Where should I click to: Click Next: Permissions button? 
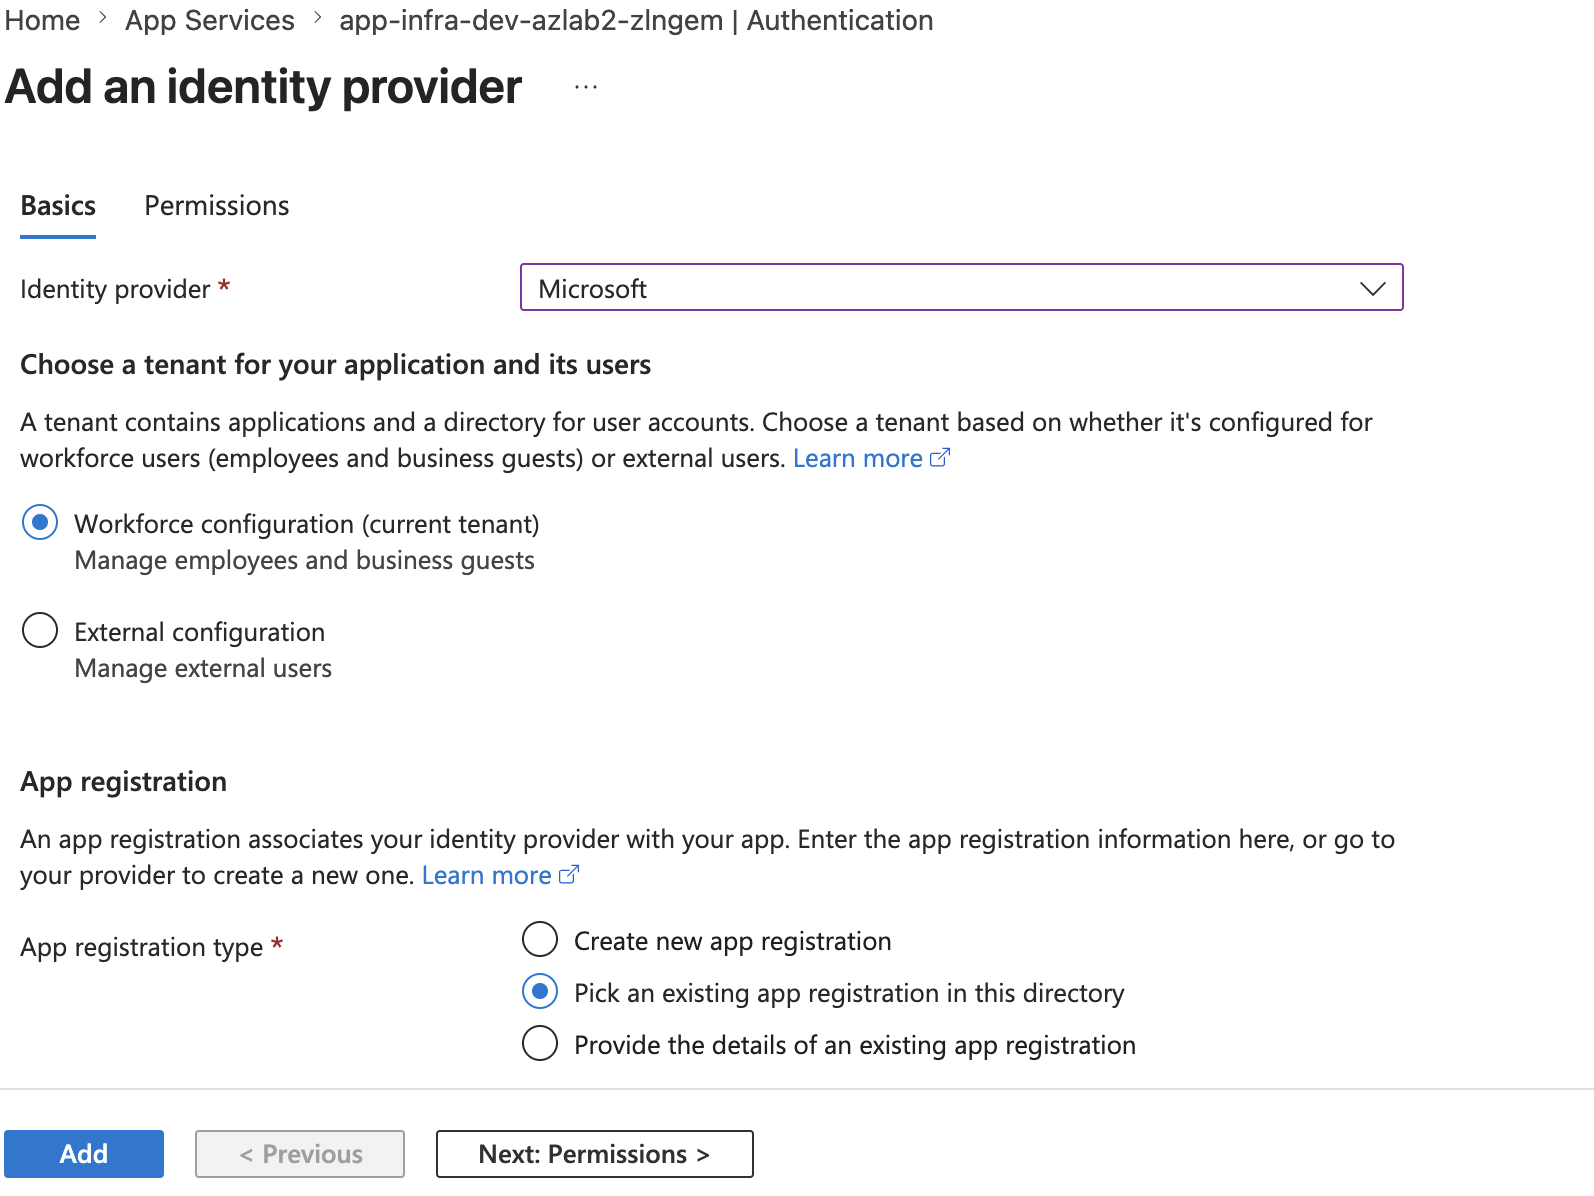point(594,1154)
